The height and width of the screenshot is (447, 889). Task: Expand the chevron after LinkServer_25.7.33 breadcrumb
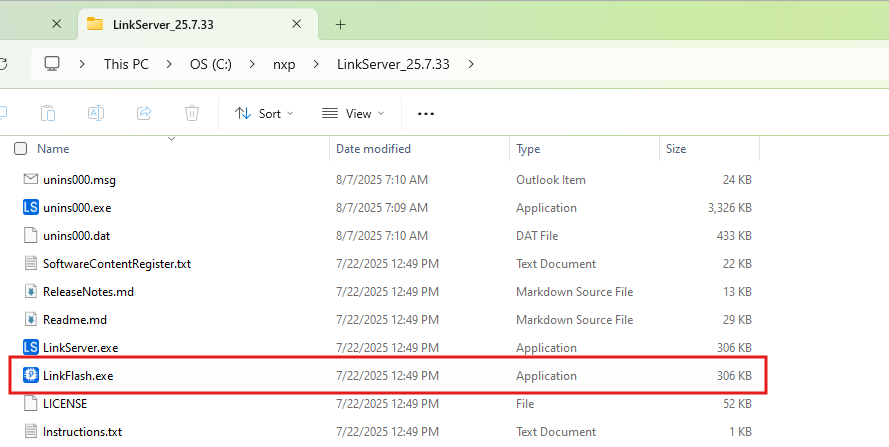pos(471,64)
